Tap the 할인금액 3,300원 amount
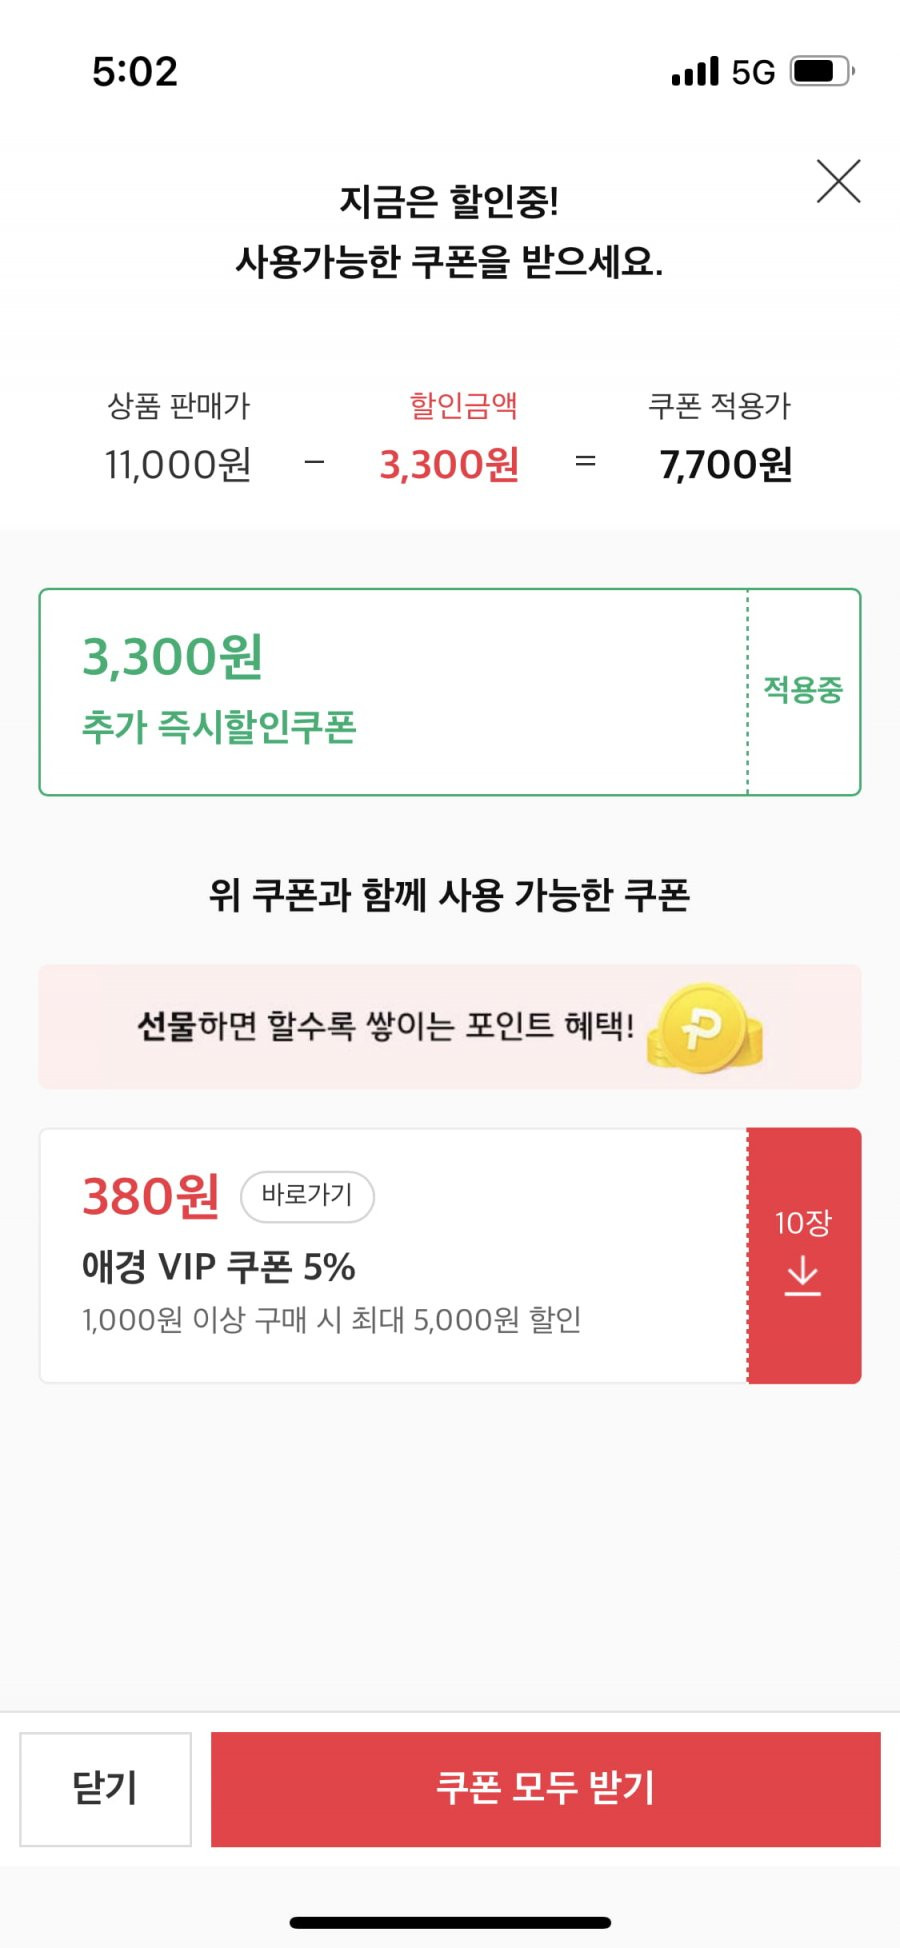Image resolution: width=900 pixels, height=1948 pixels. [449, 465]
